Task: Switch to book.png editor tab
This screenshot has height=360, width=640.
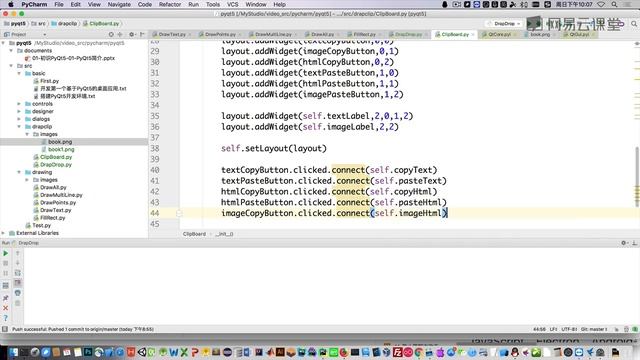Action: coord(540,34)
